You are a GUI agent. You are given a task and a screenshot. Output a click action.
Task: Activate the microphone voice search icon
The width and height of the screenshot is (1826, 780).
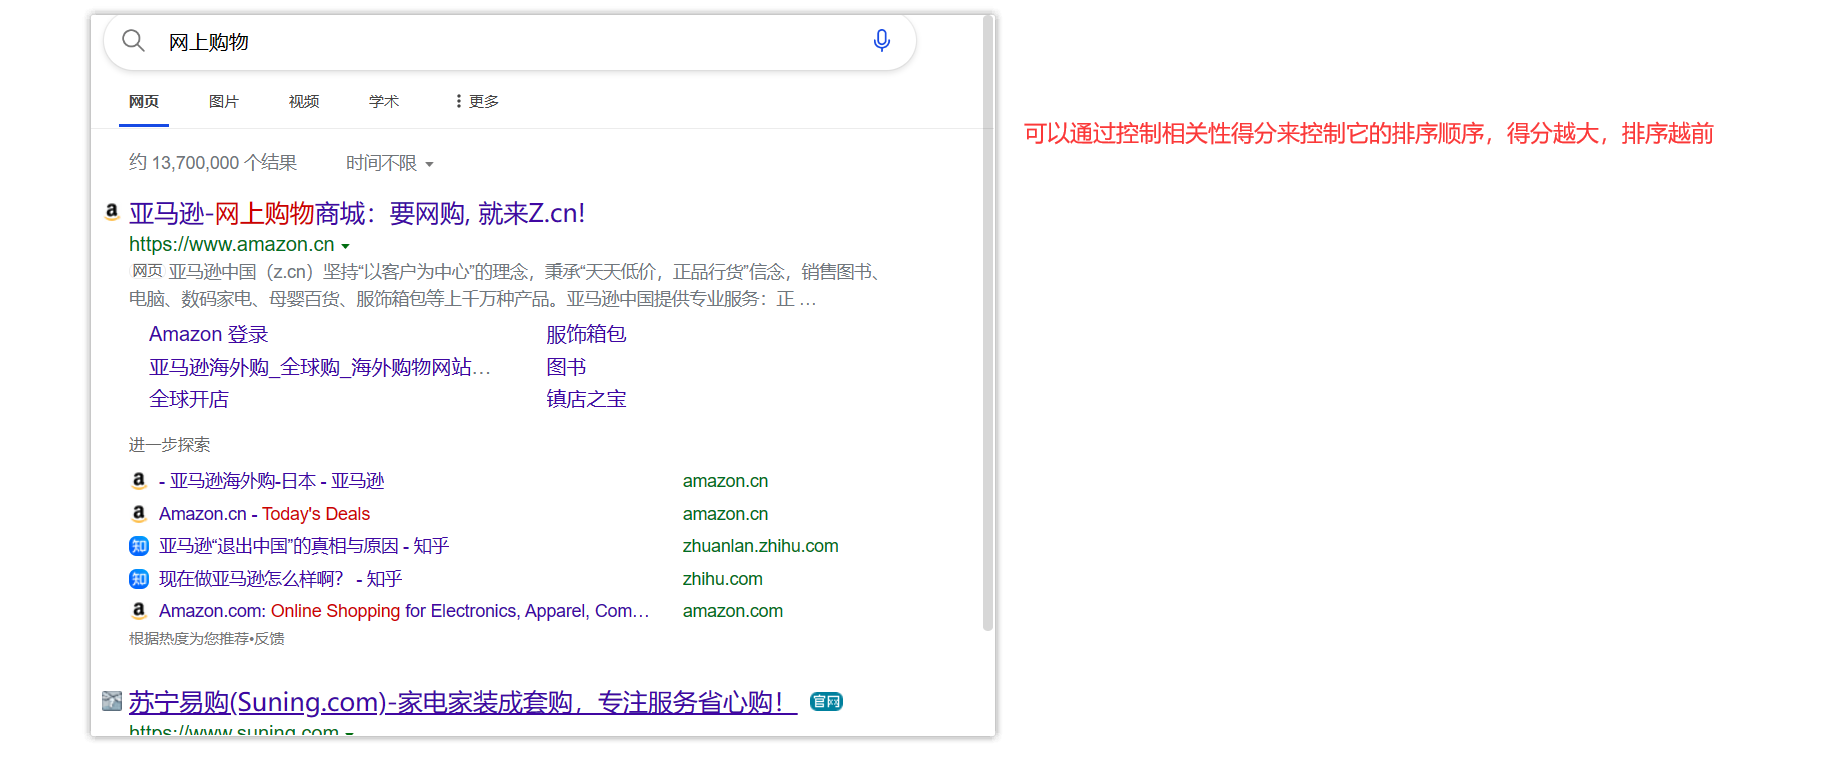(x=881, y=41)
